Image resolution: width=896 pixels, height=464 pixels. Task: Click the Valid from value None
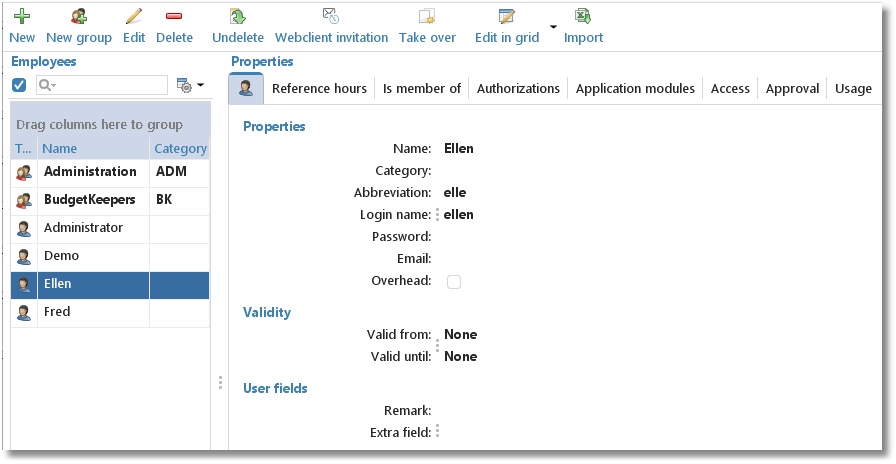pos(461,334)
